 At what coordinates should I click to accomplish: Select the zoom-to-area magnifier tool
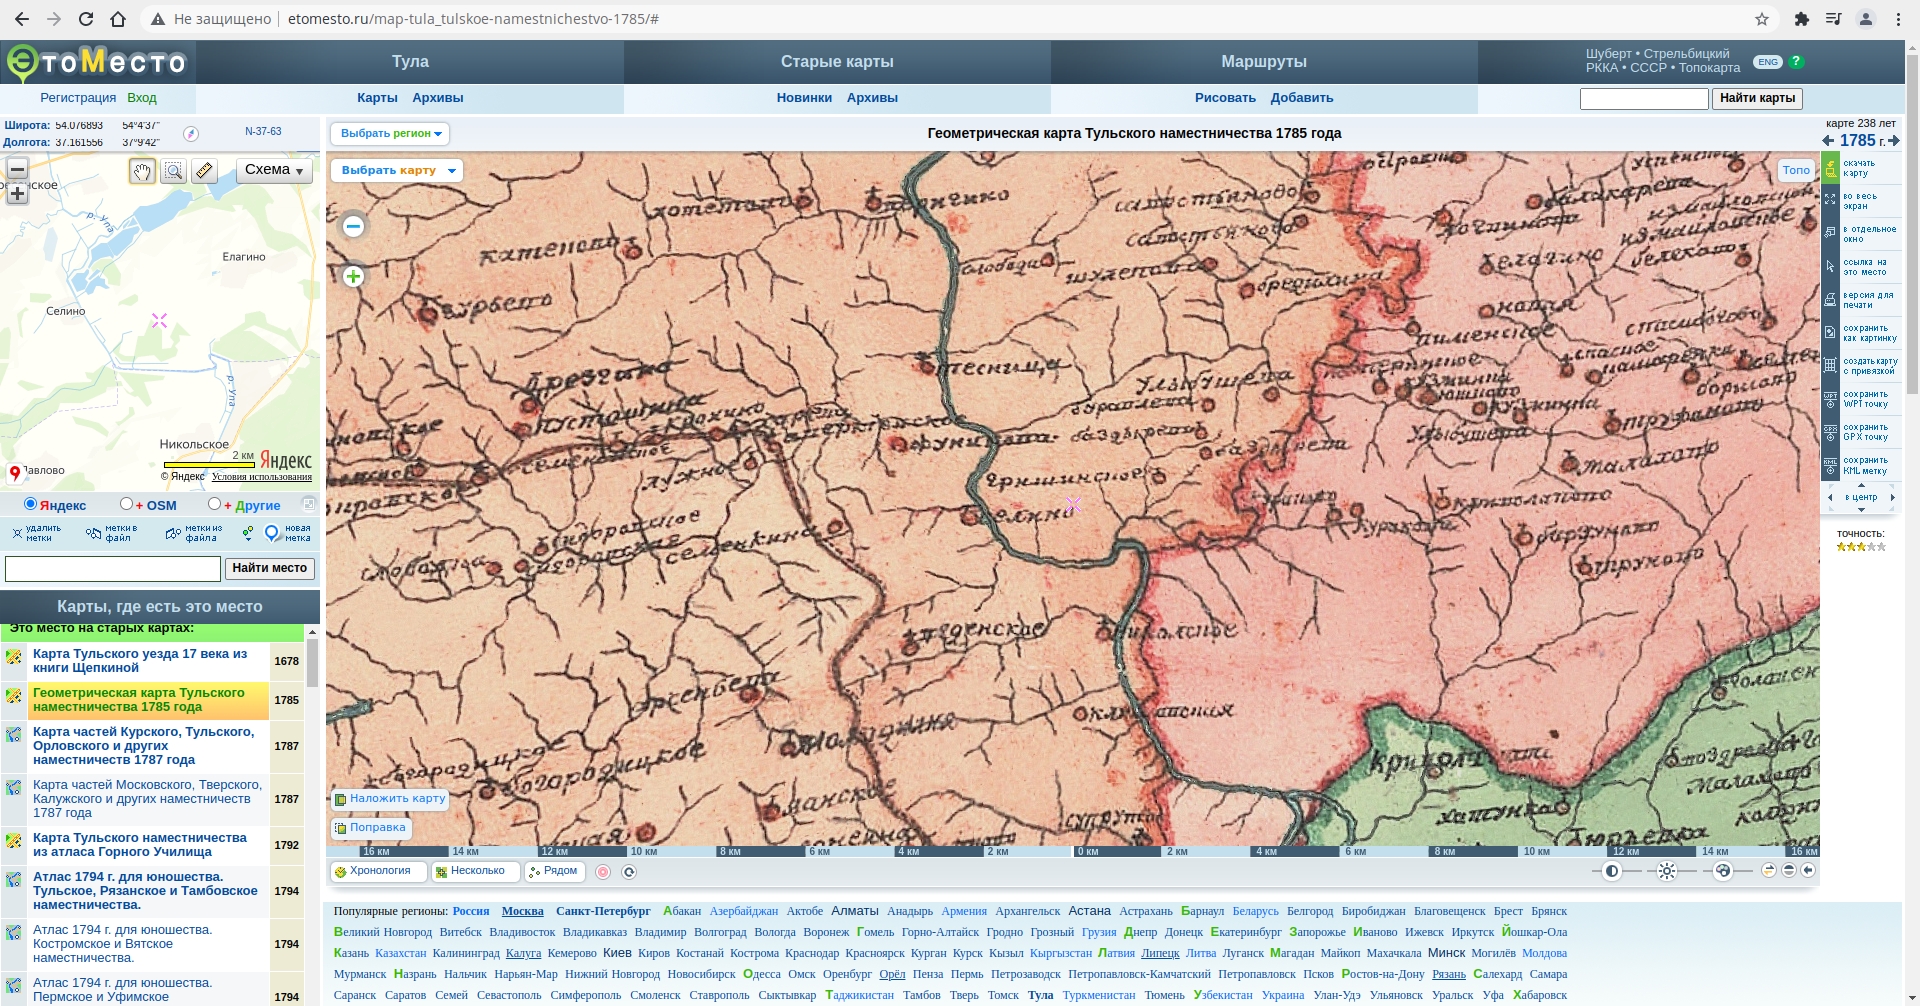point(173,171)
